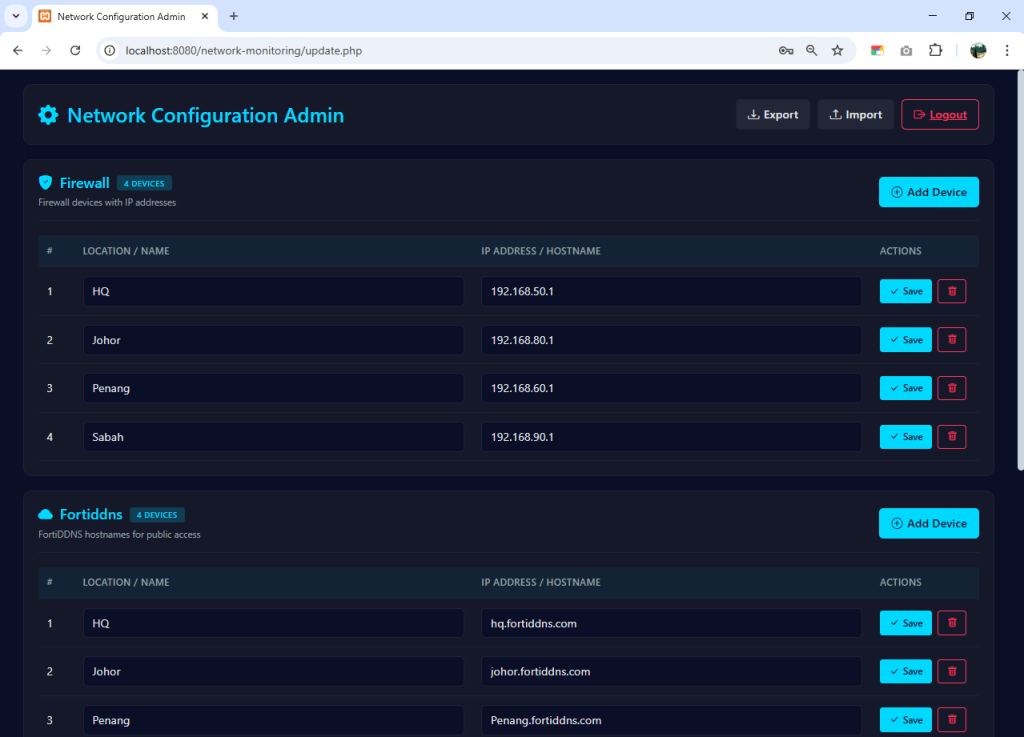Image resolution: width=1024 pixels, height=737 pixels.
Task: Delete the HQ firewall device via trash icon
Action: click(x=951, y=291)
